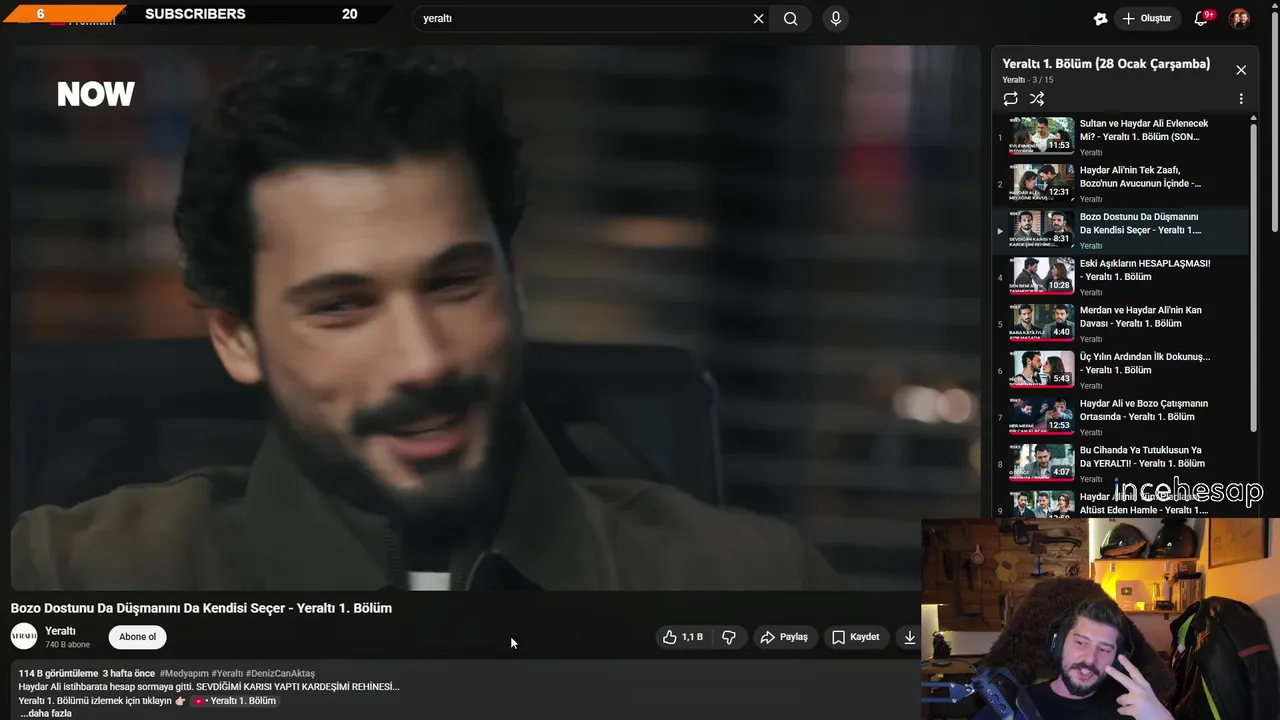Play Sultan ve Haydar Ali Evlenecek Mi video
1280x720 pixels.
tap(1122, 137)
